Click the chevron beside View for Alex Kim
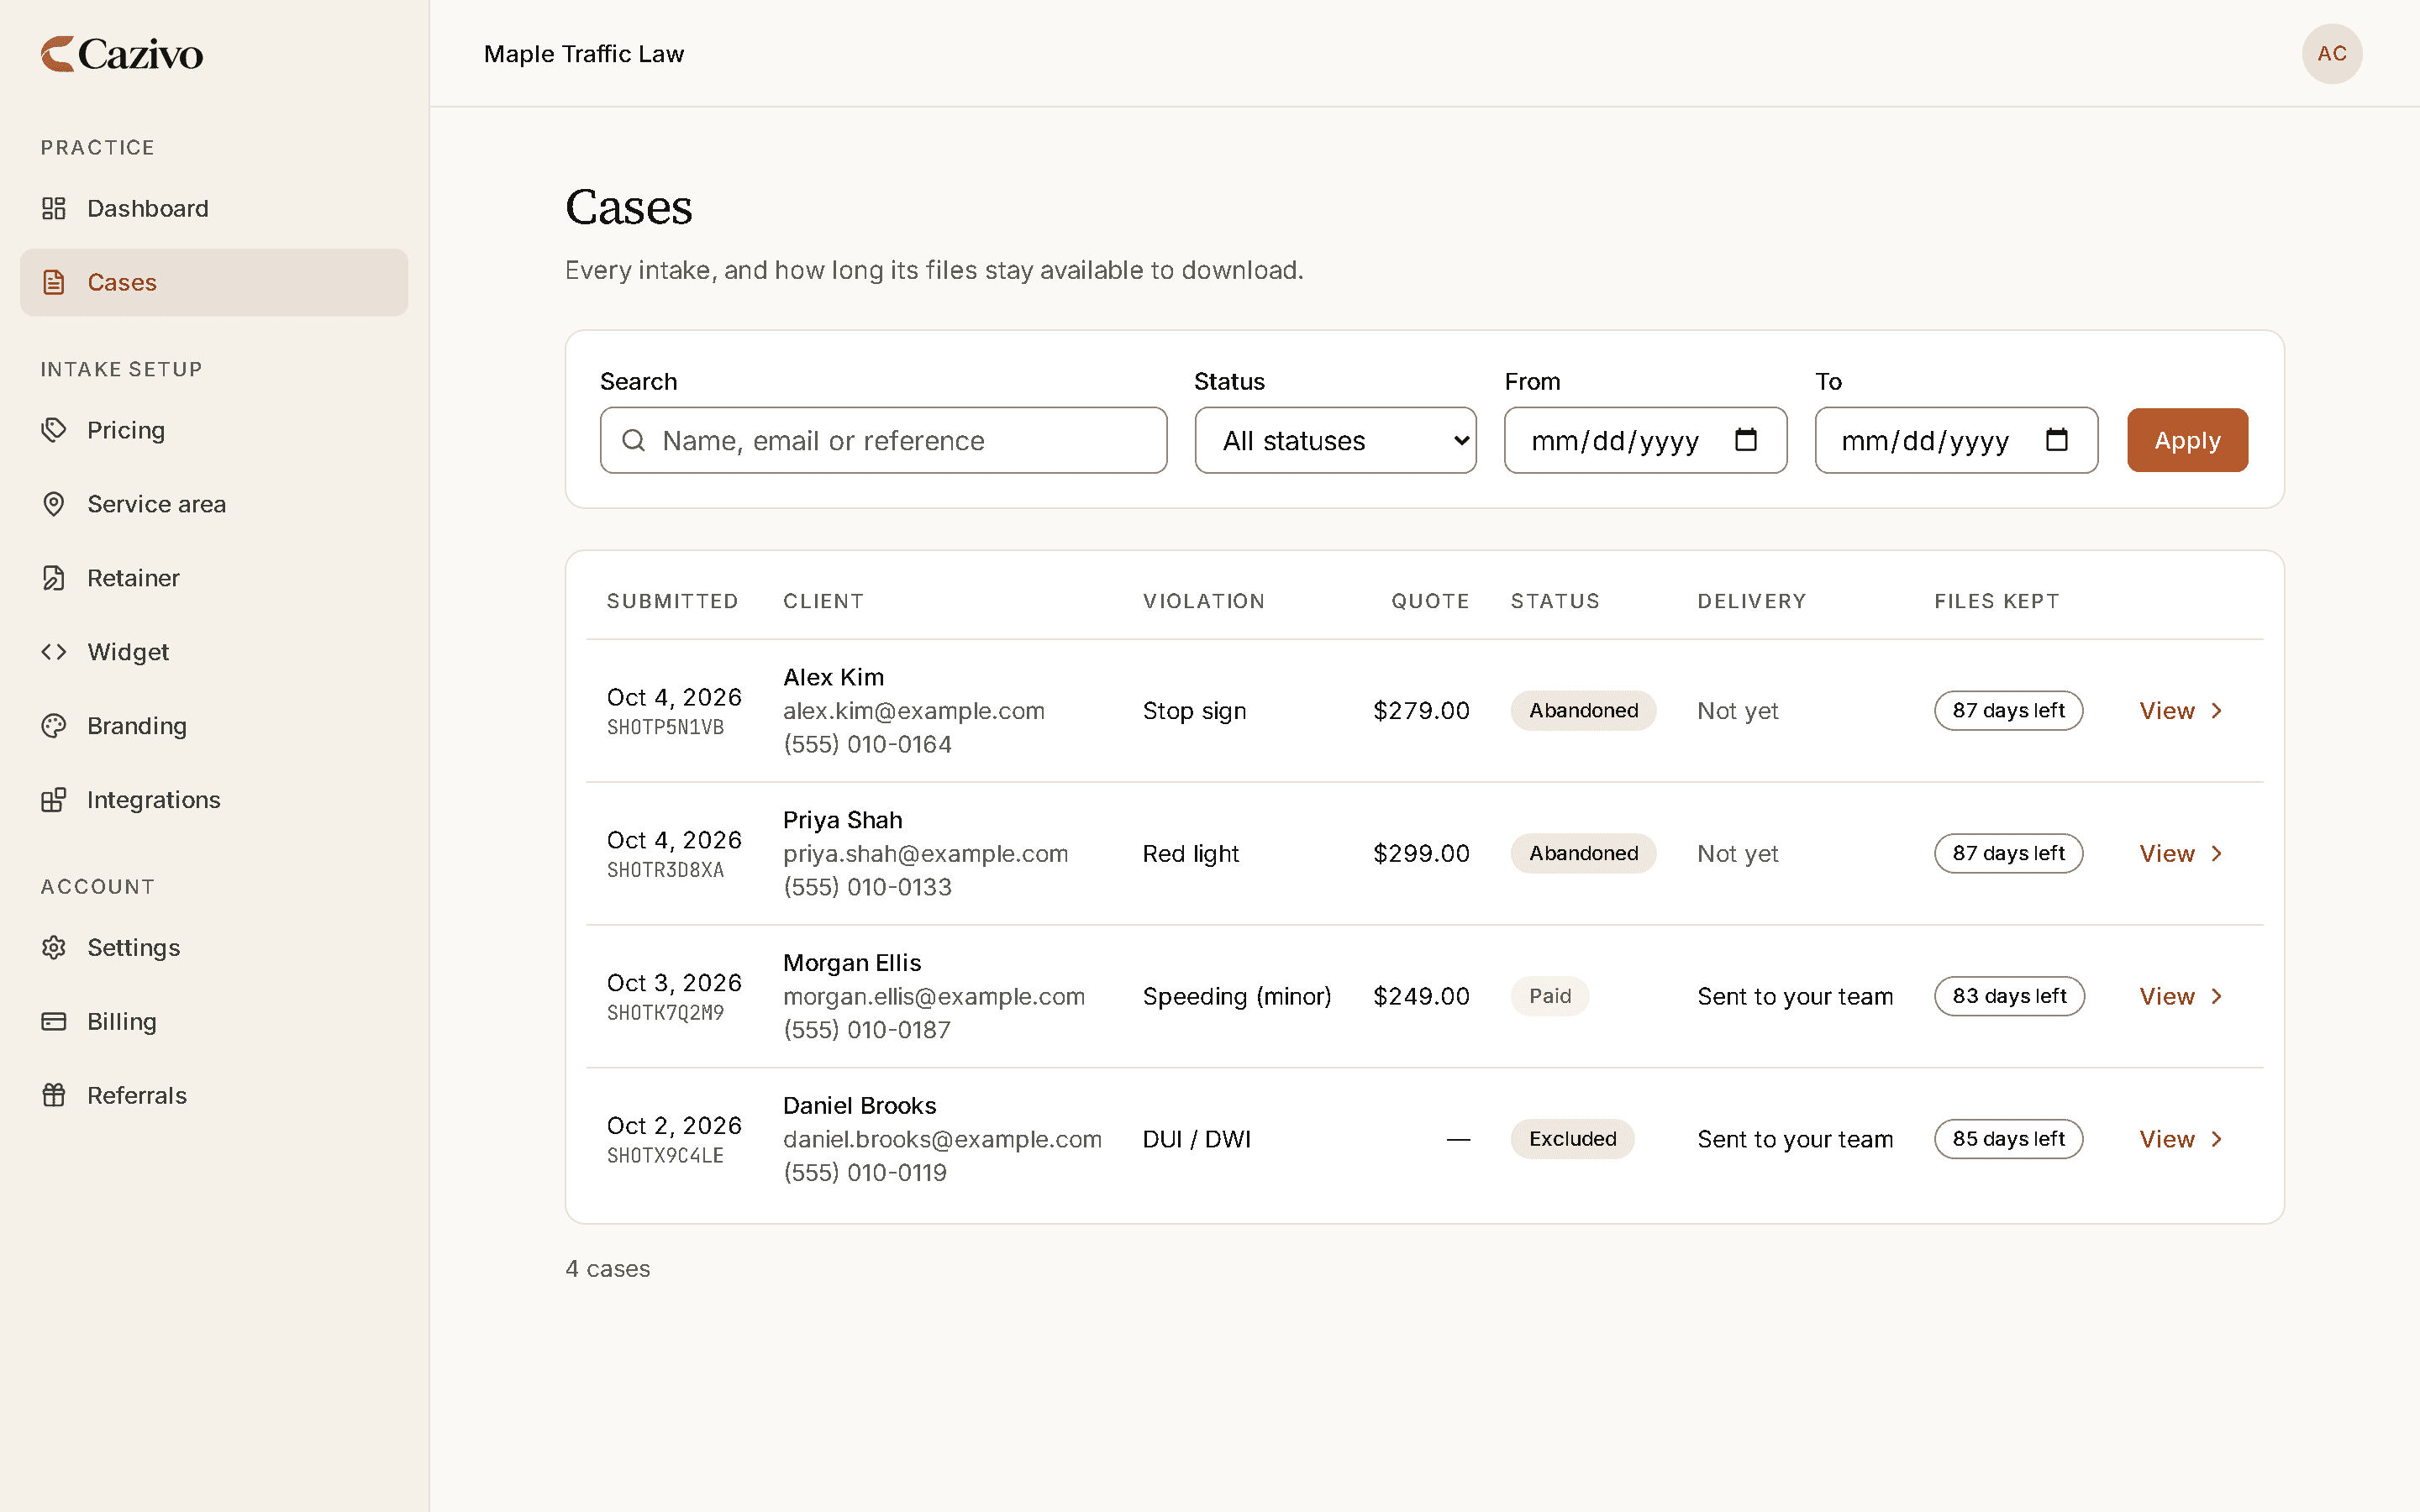The width and height of the screenshot is (2420, 1512). 2217,711
